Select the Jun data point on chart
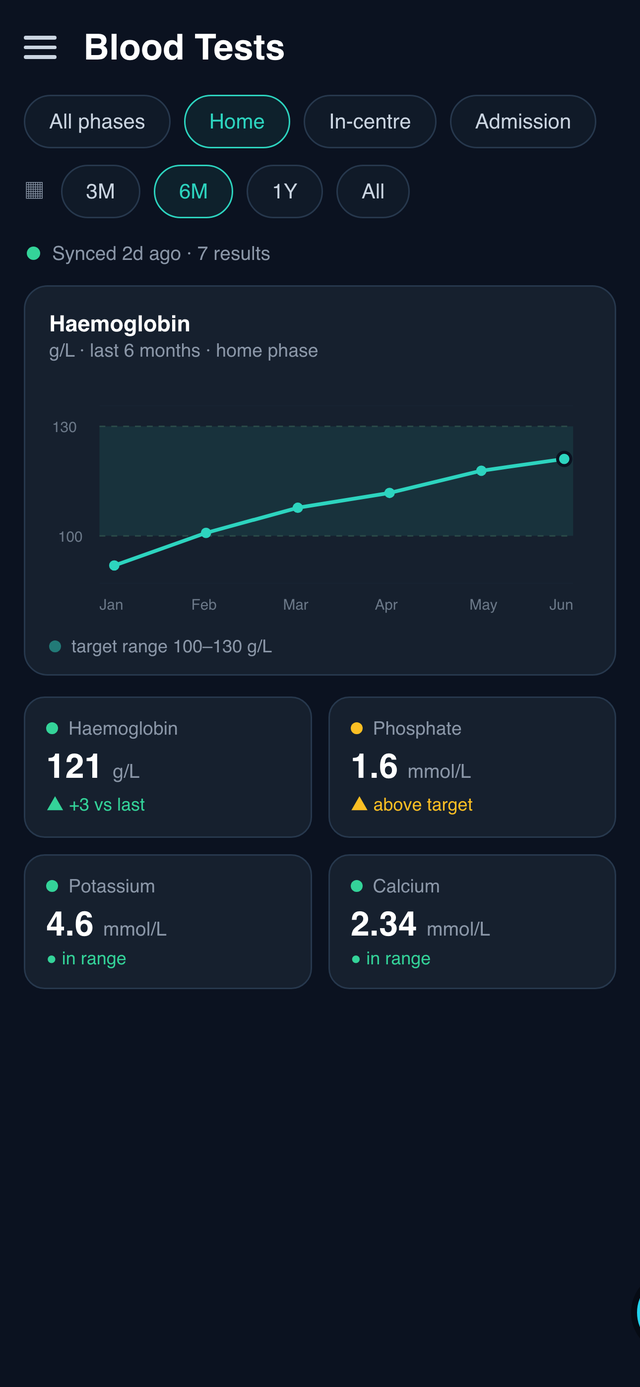 [x=564, y=459]
